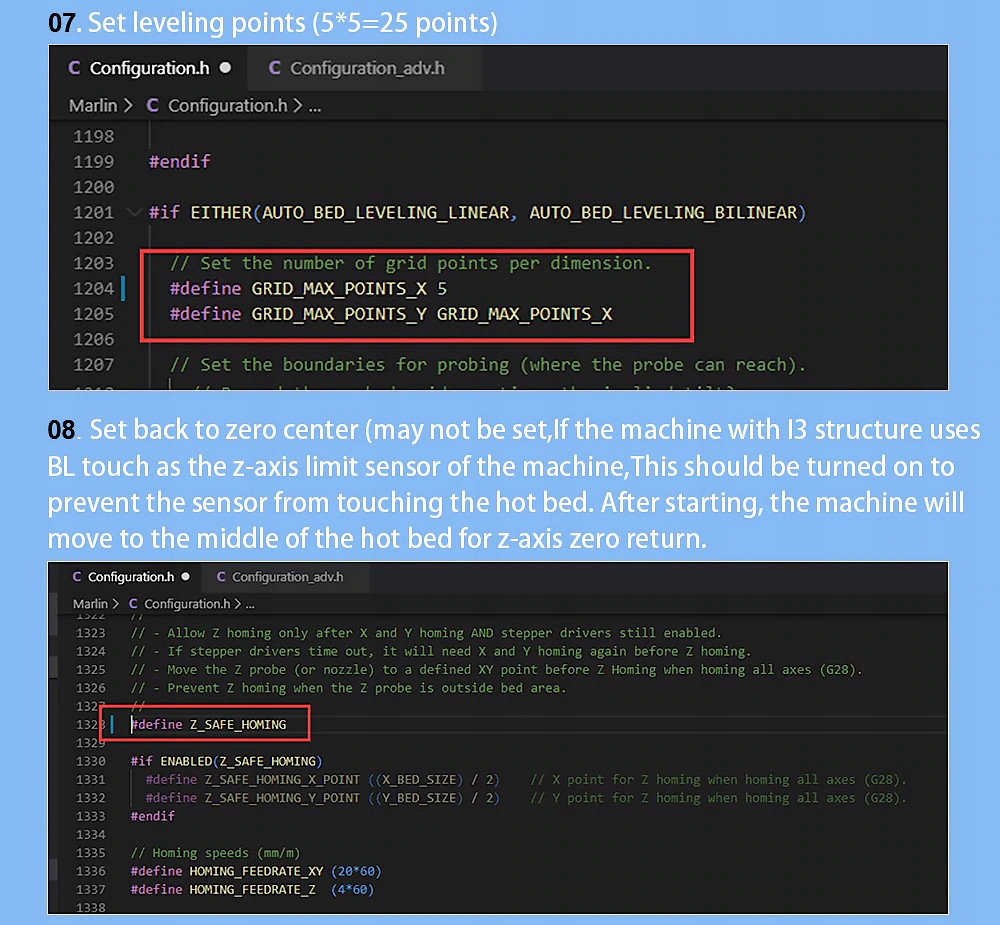The width and height of the screenshot is (1000, 925).
Task: Click the Configuration.h breadcrumb in the step 08 editor
Action: click(187, 604)
